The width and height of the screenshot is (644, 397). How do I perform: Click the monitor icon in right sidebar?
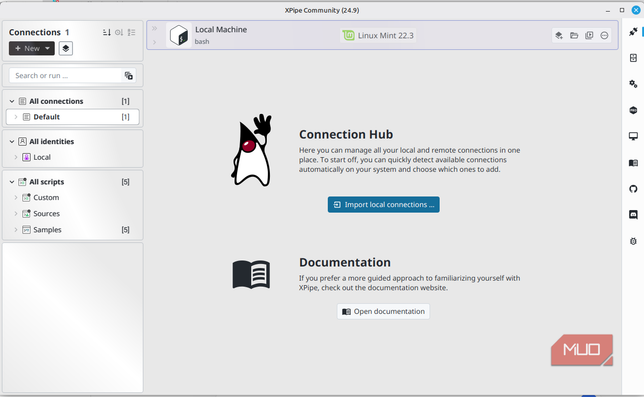tap(633, 136)
